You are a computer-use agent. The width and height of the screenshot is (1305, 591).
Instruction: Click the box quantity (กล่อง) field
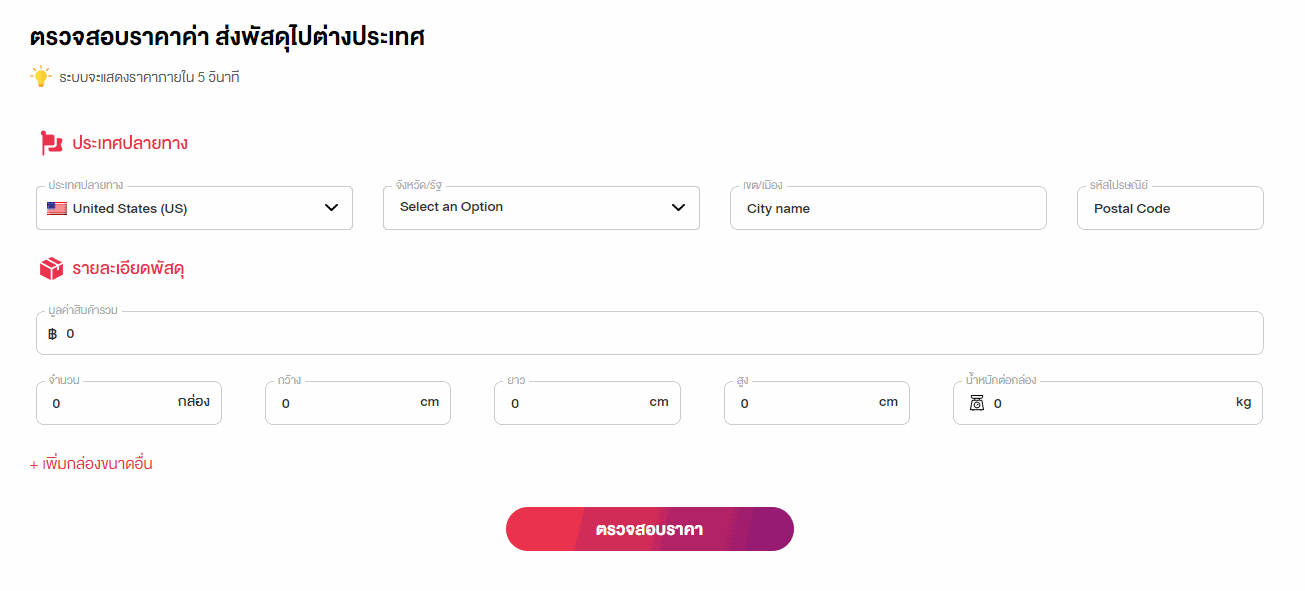pyautogui.click(x=129, y=403)
